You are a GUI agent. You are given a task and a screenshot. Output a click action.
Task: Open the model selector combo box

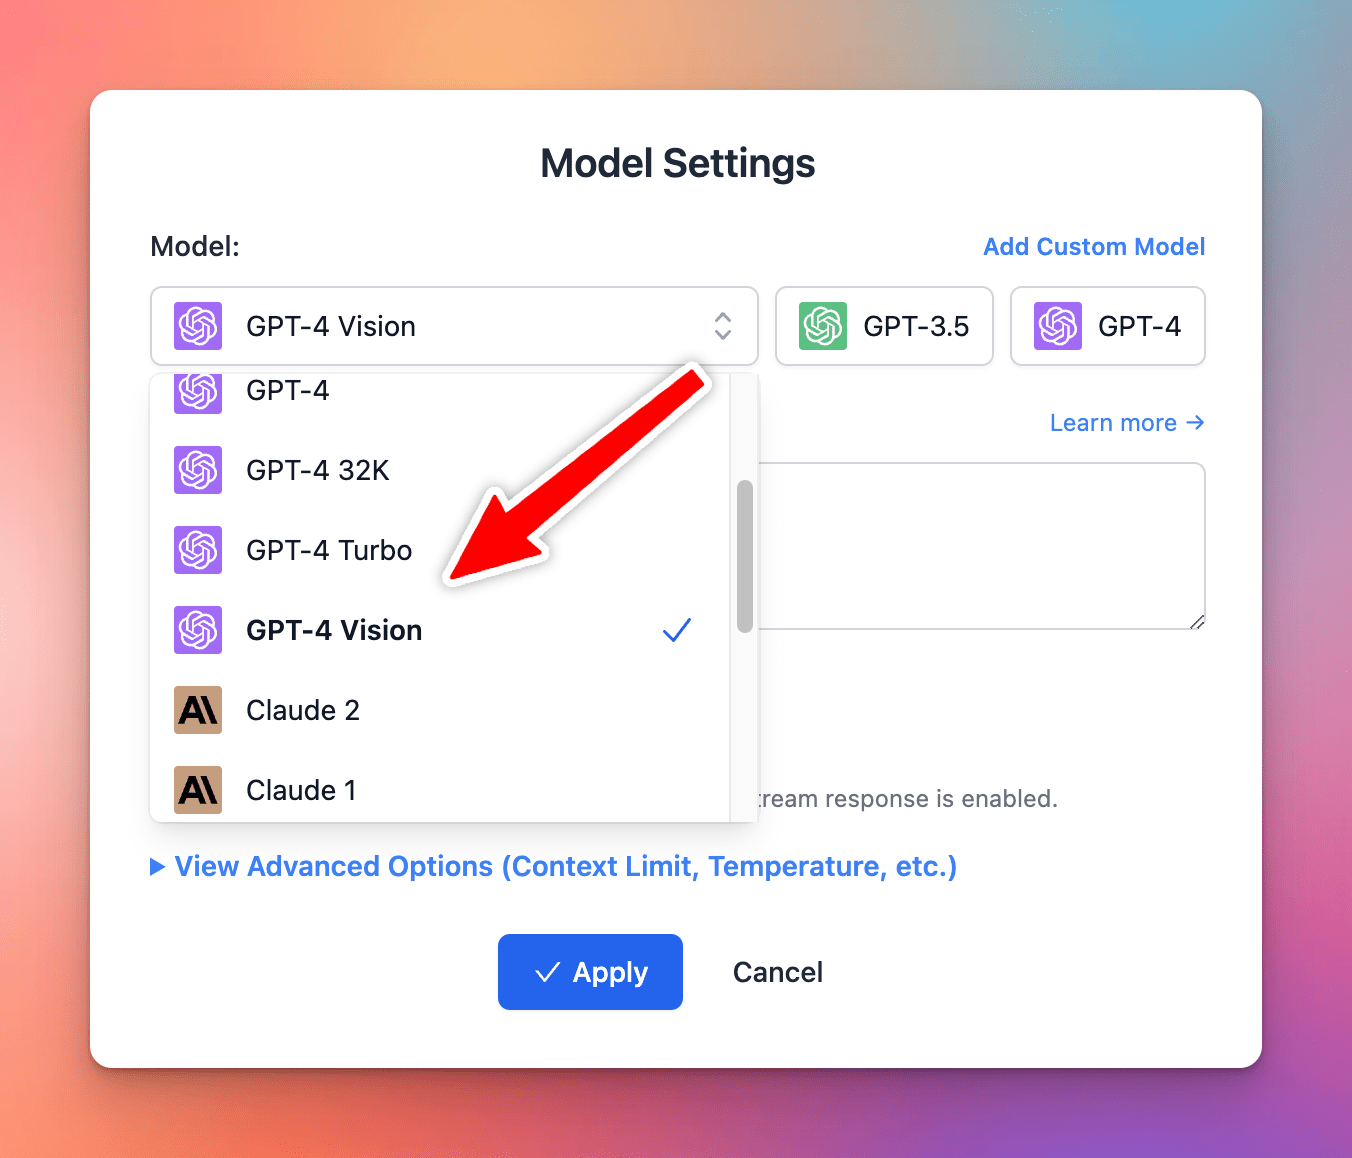[x=454, y=326]
